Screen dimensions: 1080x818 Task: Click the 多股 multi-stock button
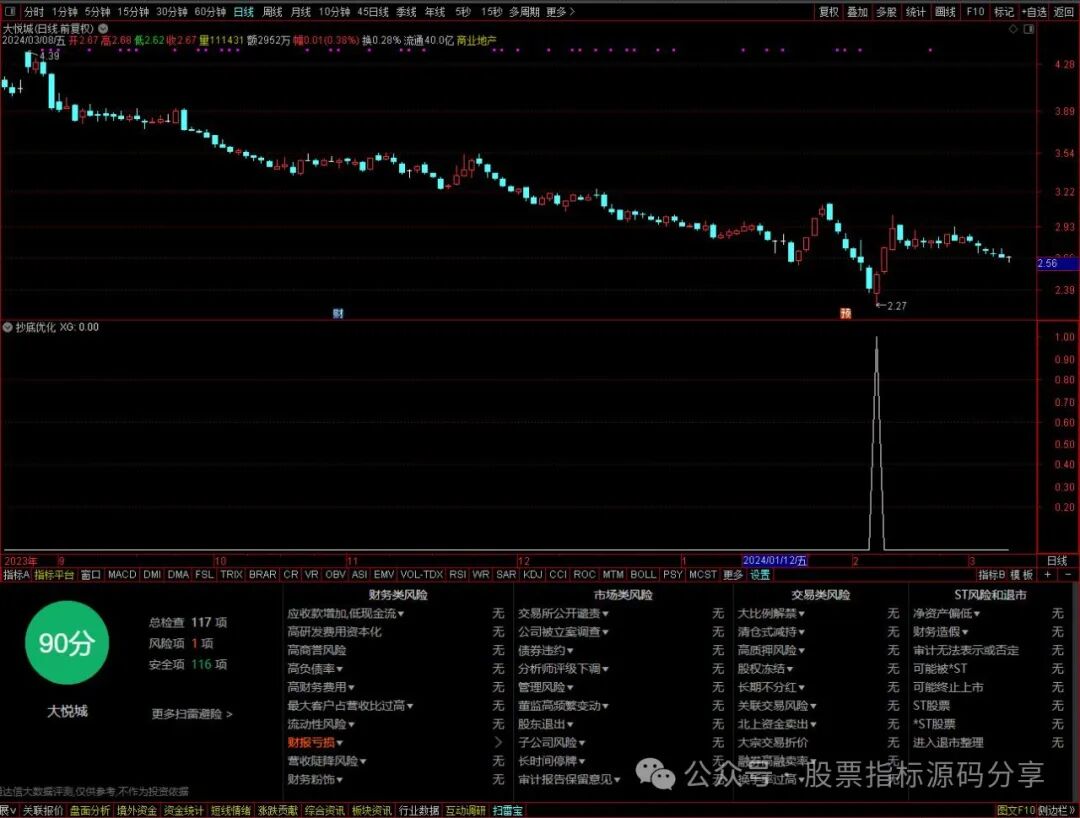coord(886,12)
